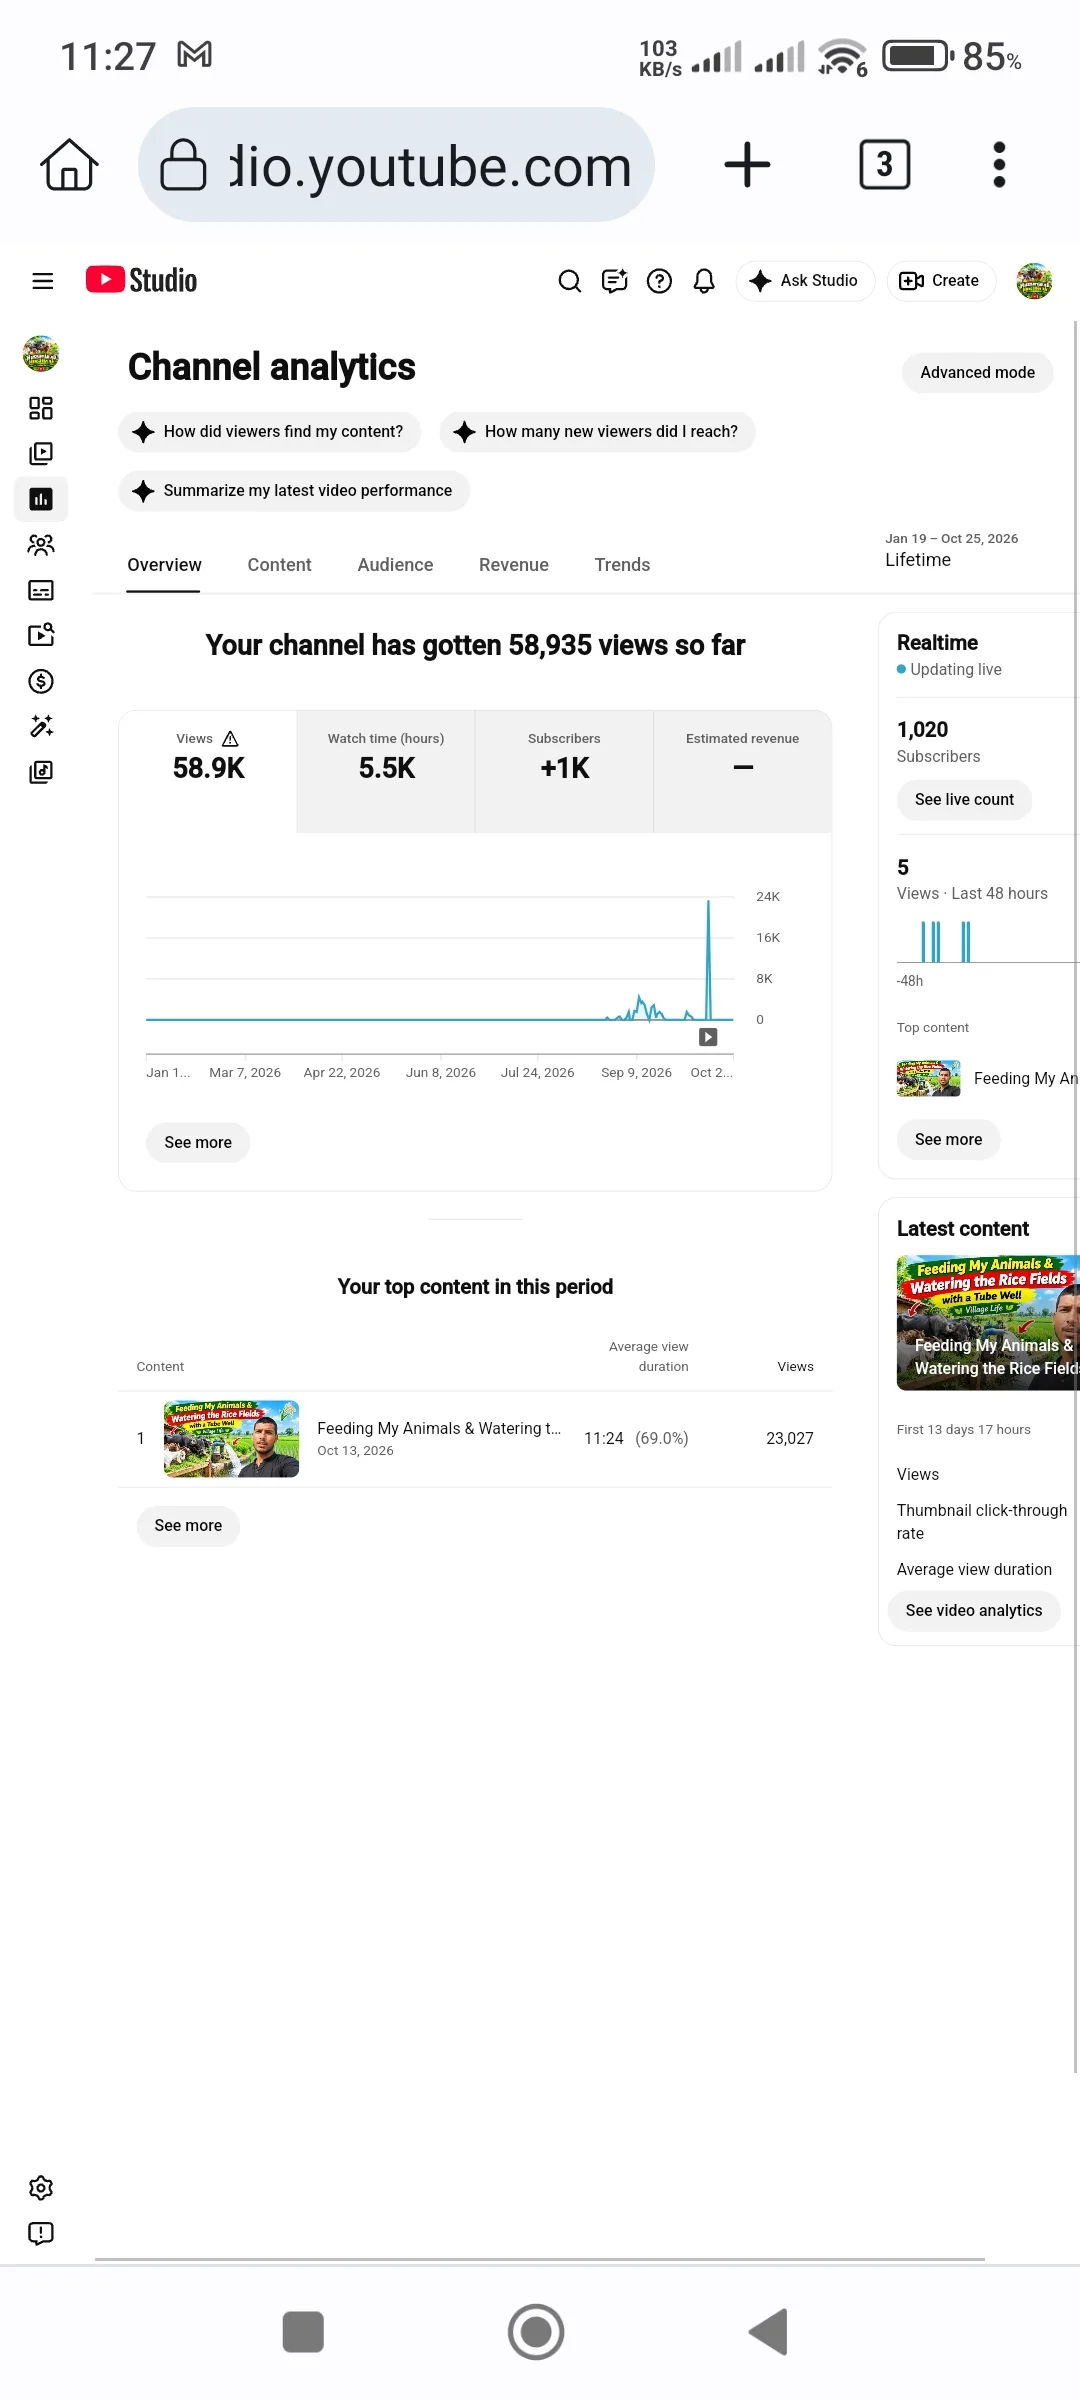The height and width of the screenshot is (2400, 1080).
Task: Open Settings gear in sidebar
Action: (x=41, y=2188)
